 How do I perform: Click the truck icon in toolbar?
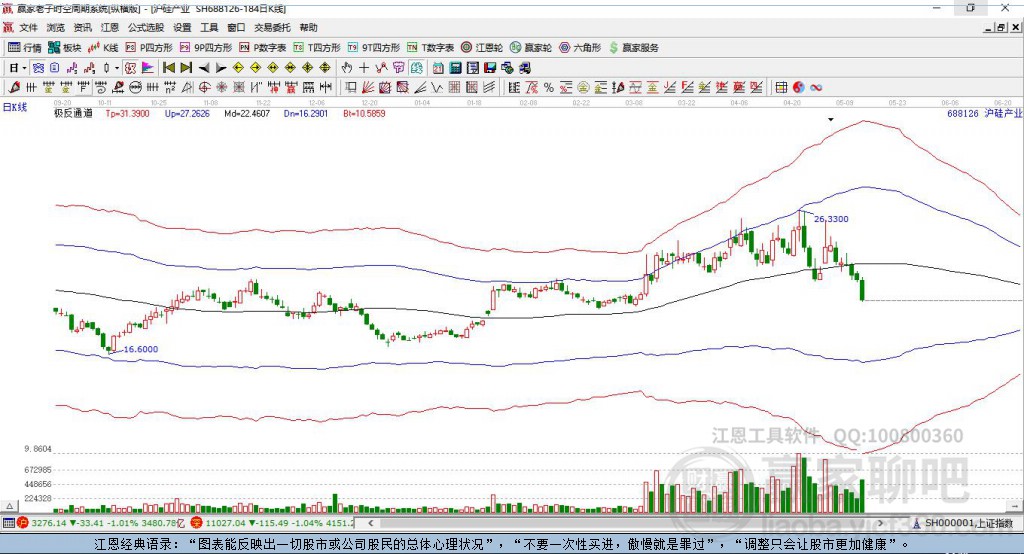(x=524, y=68)
